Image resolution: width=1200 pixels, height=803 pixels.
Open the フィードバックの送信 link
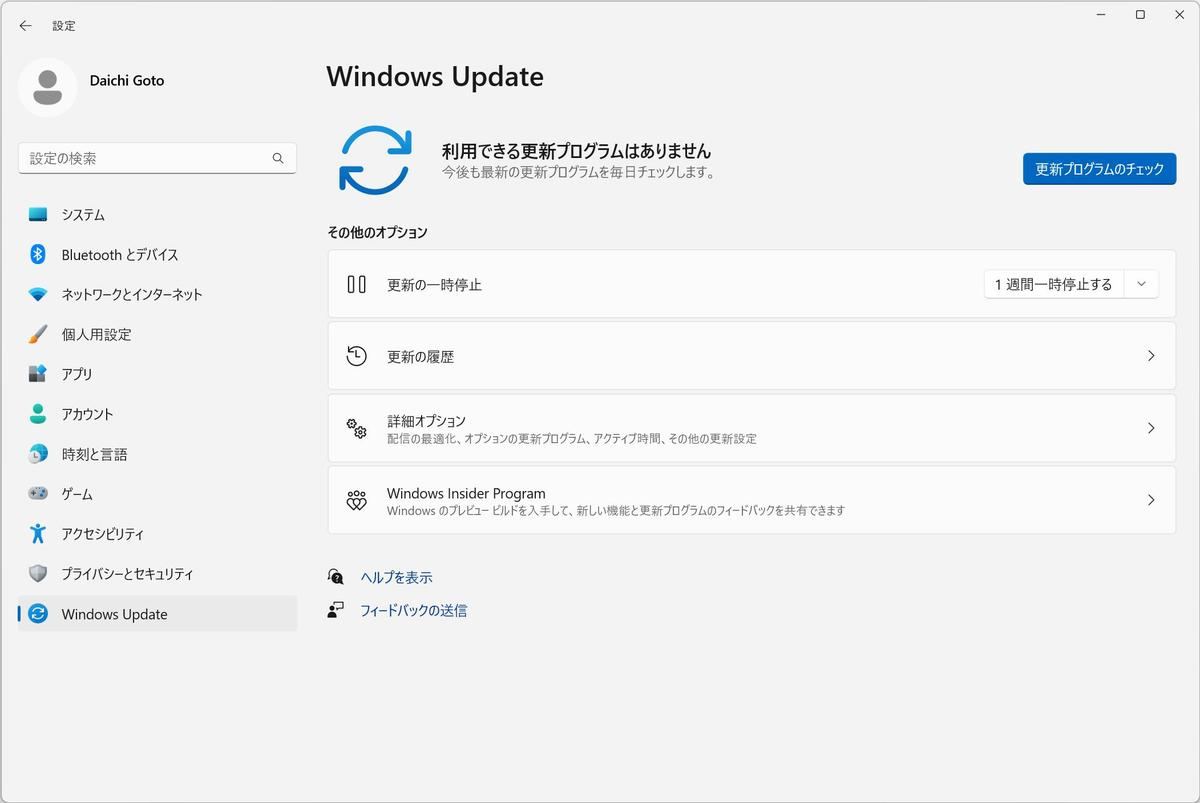click(x=413, y=610)
